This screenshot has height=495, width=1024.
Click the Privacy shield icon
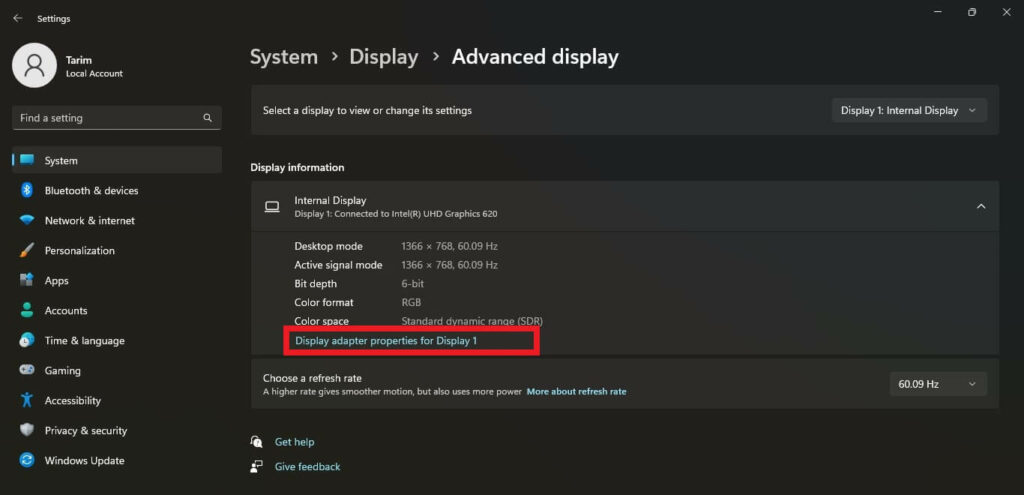pyautogui.click(x=27, y=430)
